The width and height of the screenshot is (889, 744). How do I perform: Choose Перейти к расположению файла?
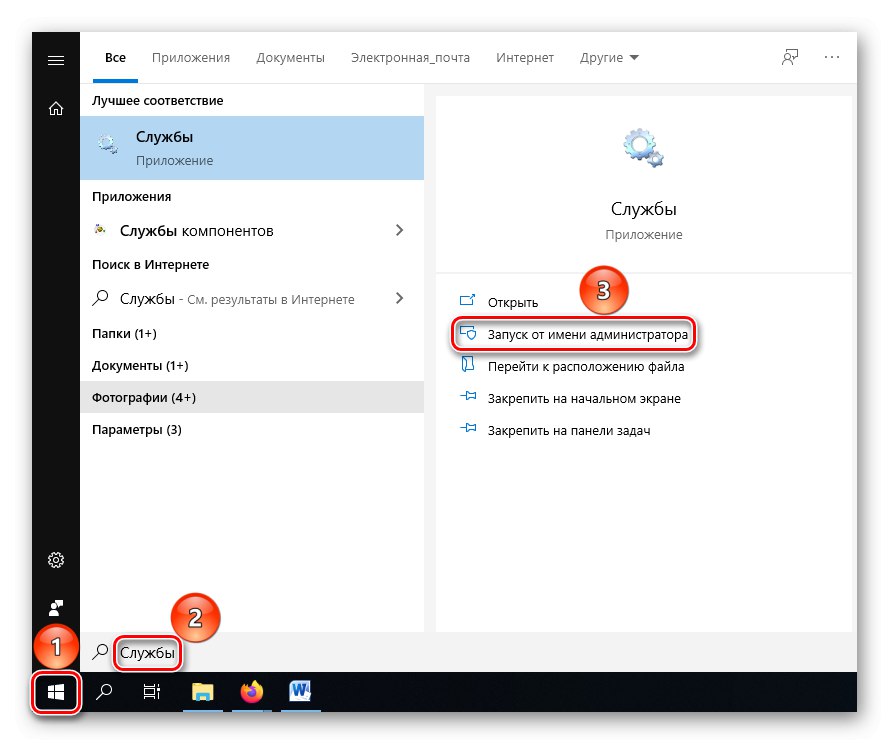[x=586, y=367]
